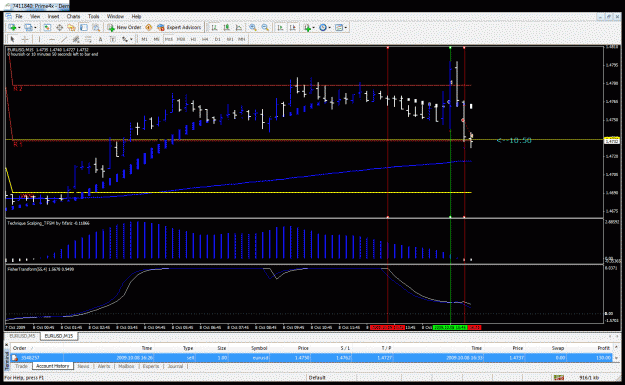
Task: Open the Data Window icon
Action: (59, 27)
